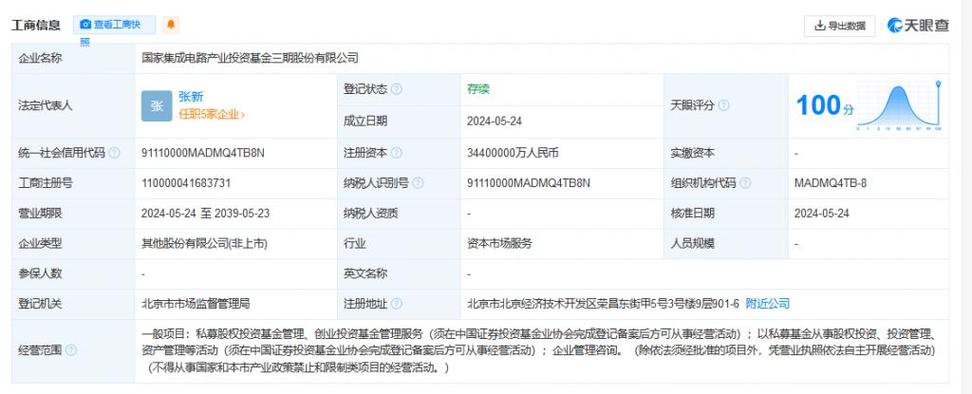Click help icon next to 纳税人识别号
This screenshot has height=394, width=972.
click(418, 183)
